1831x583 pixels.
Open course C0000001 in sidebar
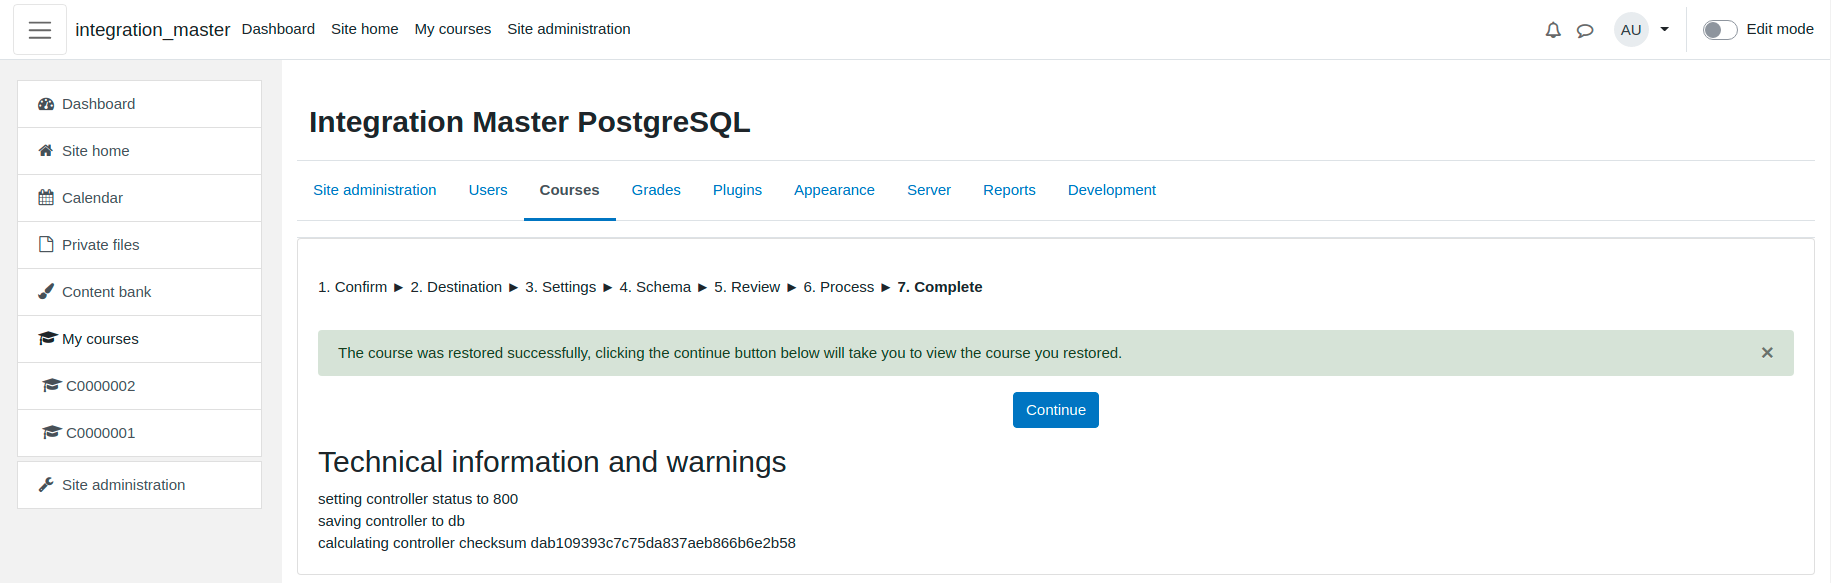tap(140, 433)
